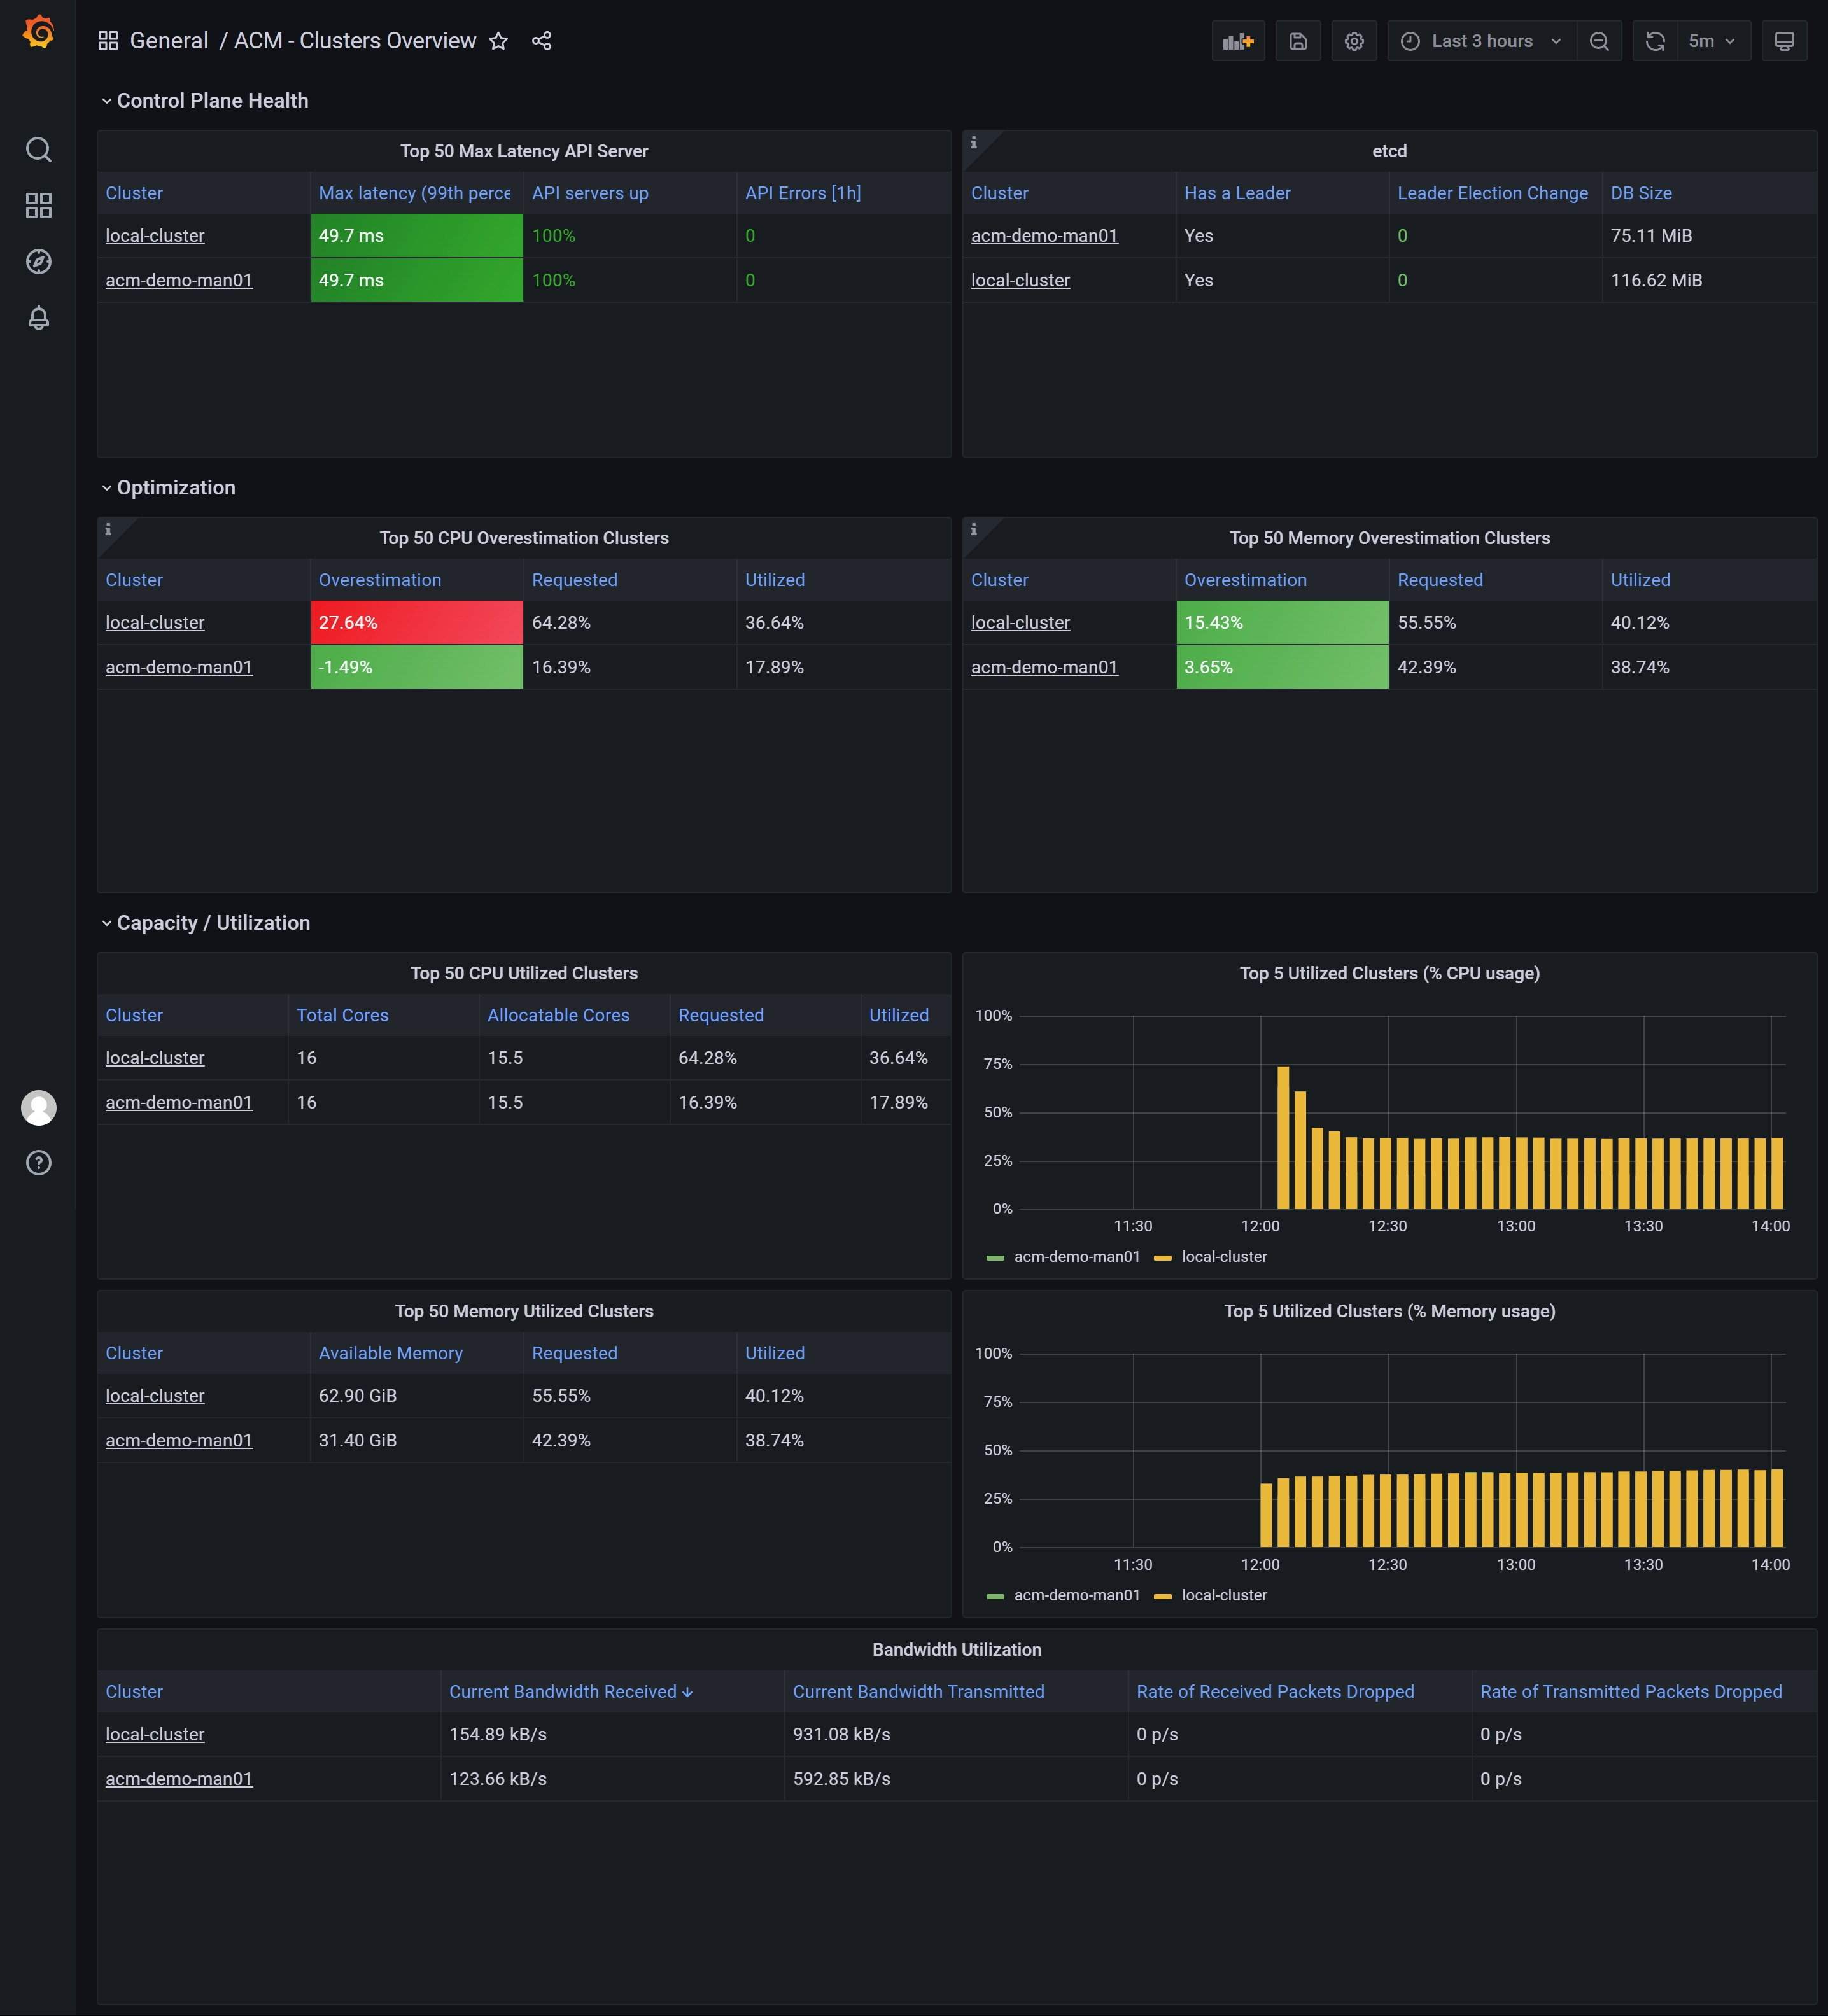Open the Dashboards grid icon in sidebar
This screenshot has width=1828, height=2016.
(x=38, y=206)
